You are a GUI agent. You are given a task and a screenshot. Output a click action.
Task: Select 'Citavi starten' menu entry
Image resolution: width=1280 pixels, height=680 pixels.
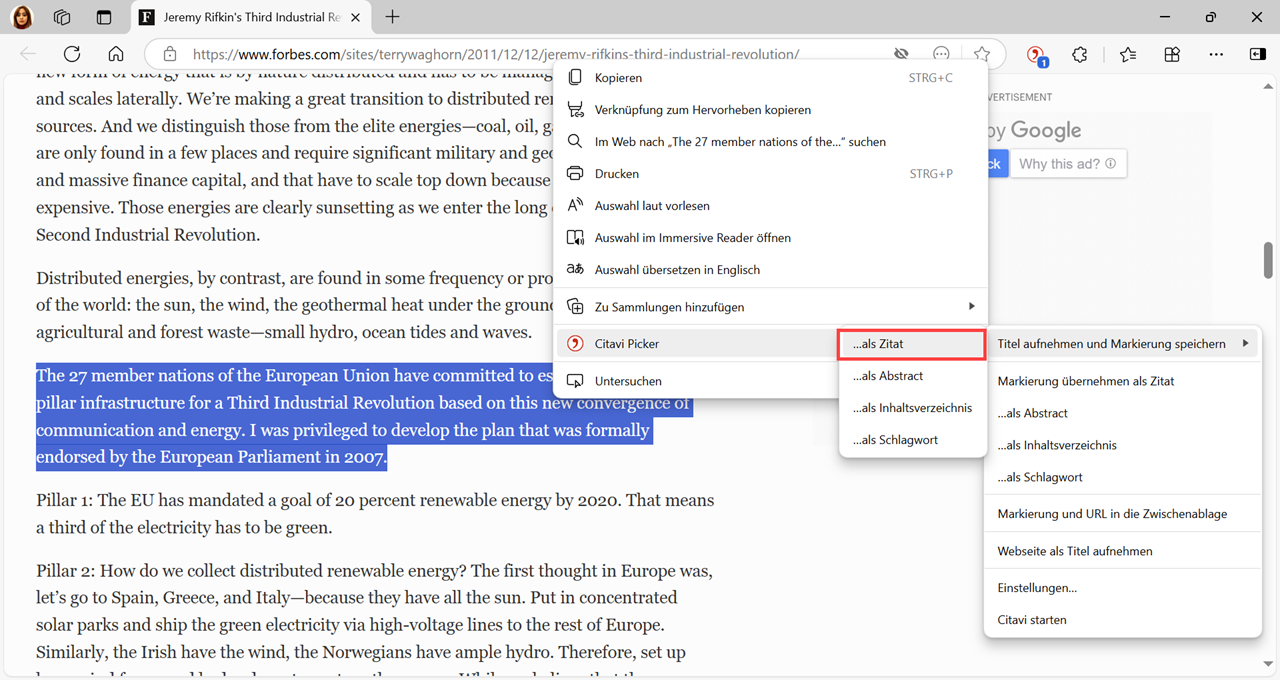click(x=1032, y=620)
